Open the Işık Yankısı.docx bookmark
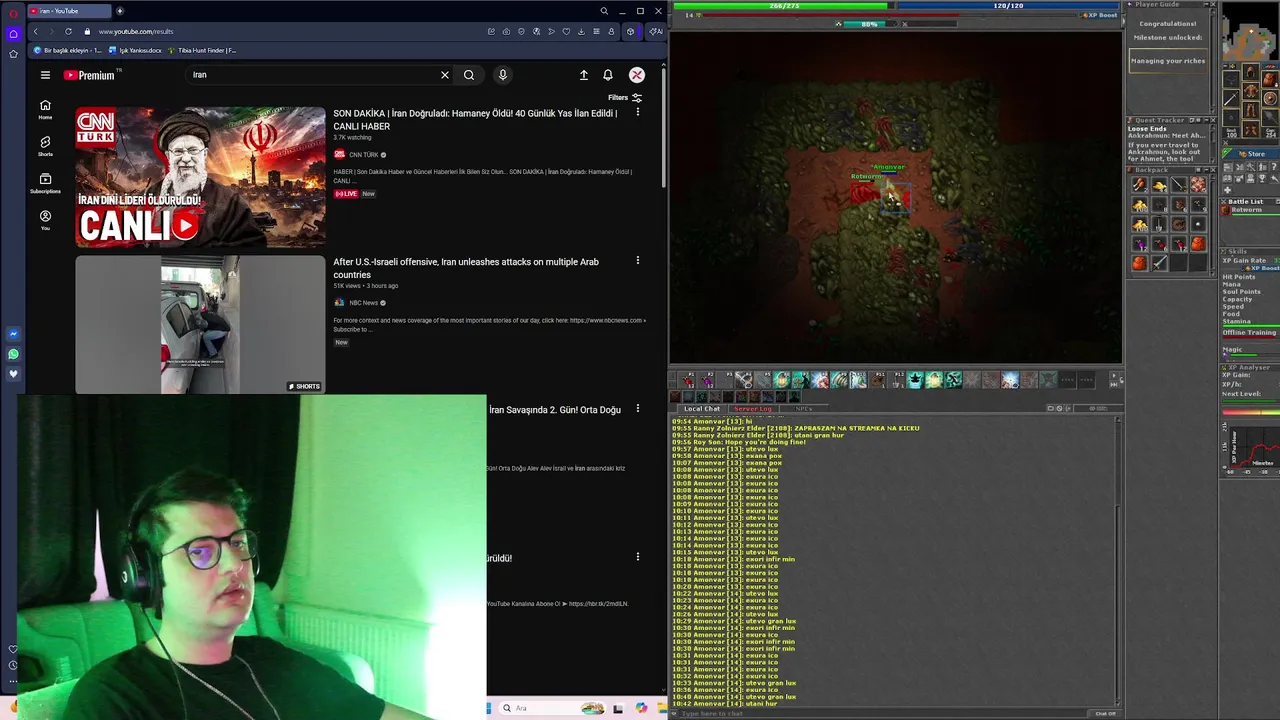 [135, 50]
